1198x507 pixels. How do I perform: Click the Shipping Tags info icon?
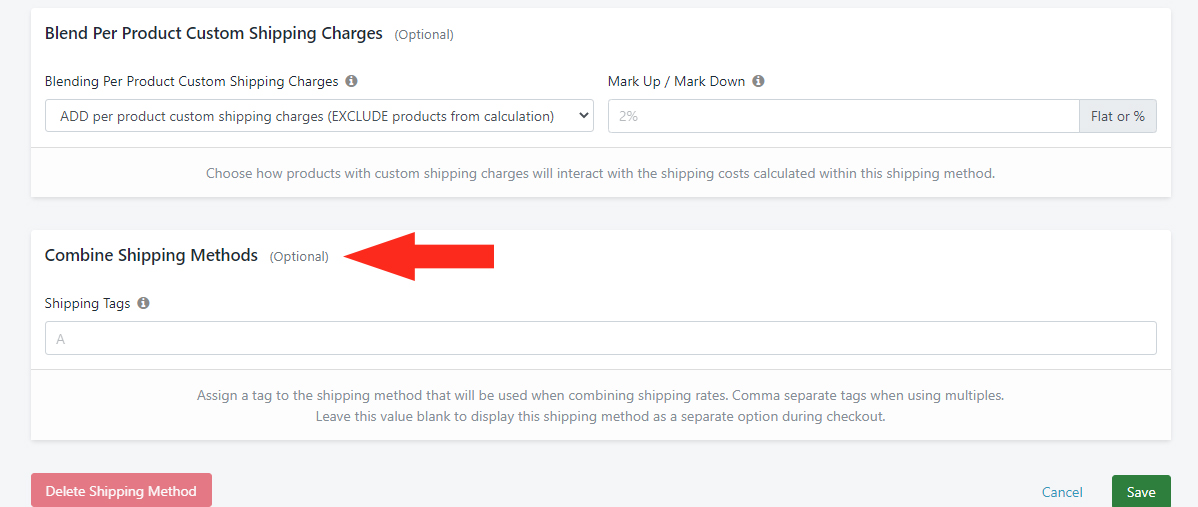pyautogui.click(x=143, y=303)
